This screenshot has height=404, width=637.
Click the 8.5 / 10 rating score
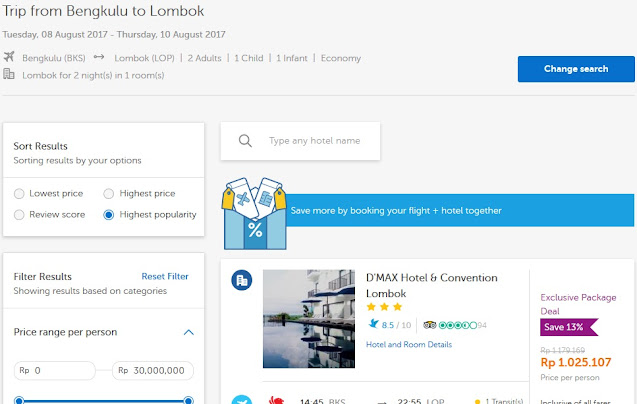[x=396, y=325]
